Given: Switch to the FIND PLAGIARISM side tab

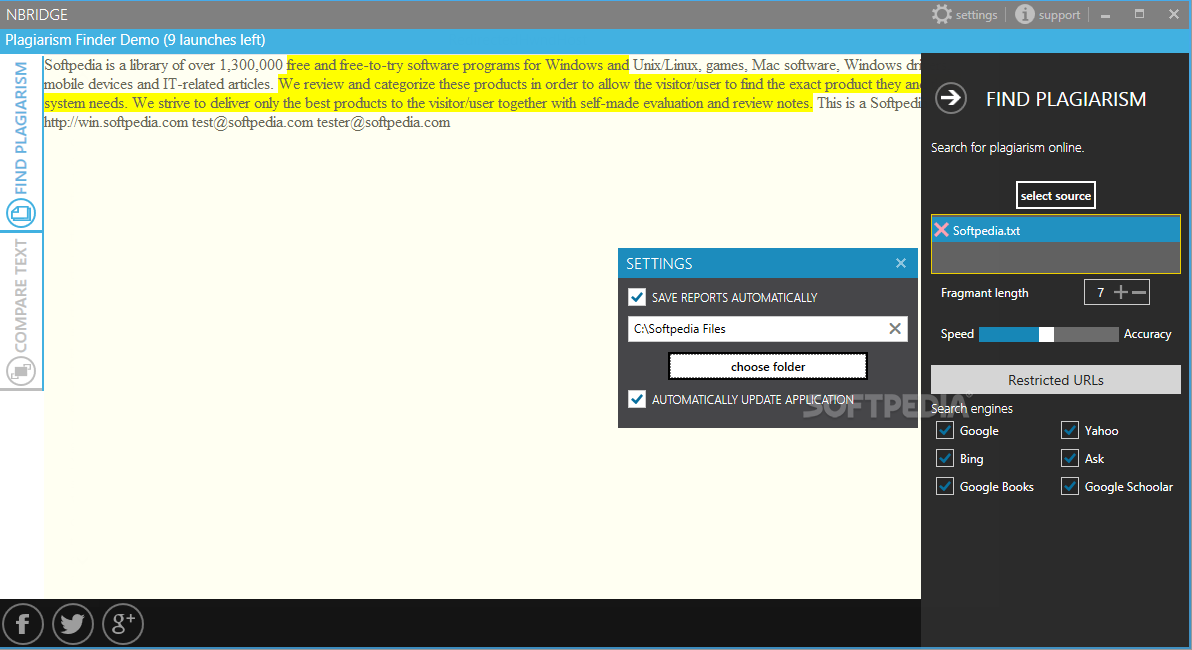Looking at the screenshot, I should (x=21, y=143).
